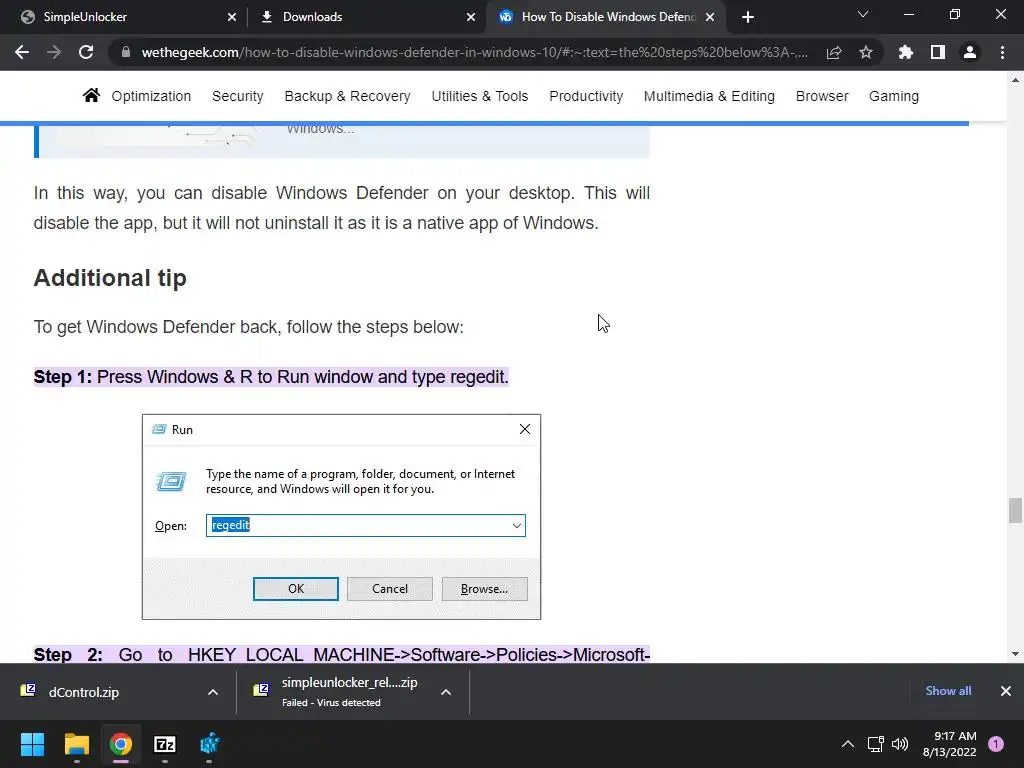Viewport: 1024px width, 768px height.
Task: Close the SimpleUnlocker tab
Action: click(x=232, y=17)
